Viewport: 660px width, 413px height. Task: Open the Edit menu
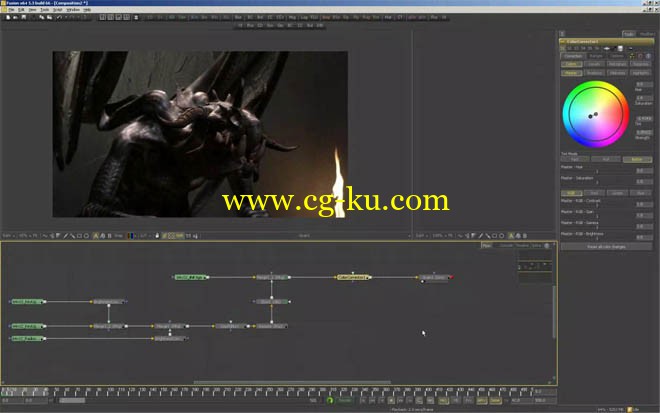21,10
